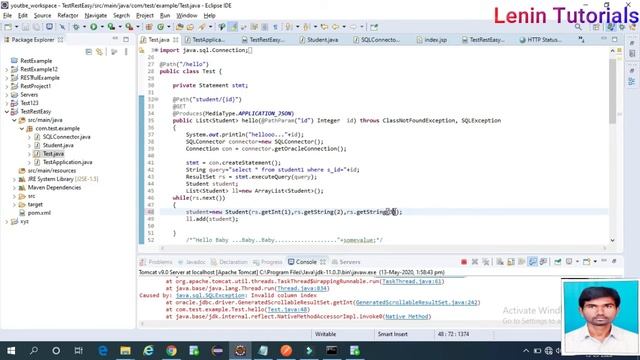Click the Back navigation arrow in the toolbar

[335, 27]
